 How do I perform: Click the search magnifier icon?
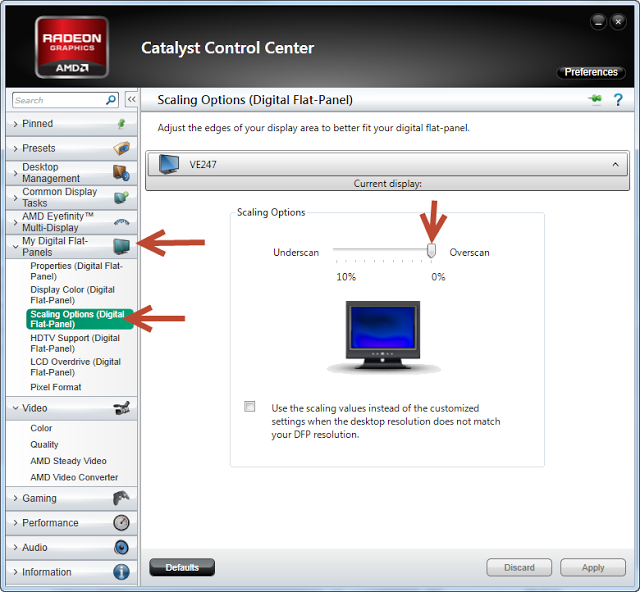click(111, 100)
